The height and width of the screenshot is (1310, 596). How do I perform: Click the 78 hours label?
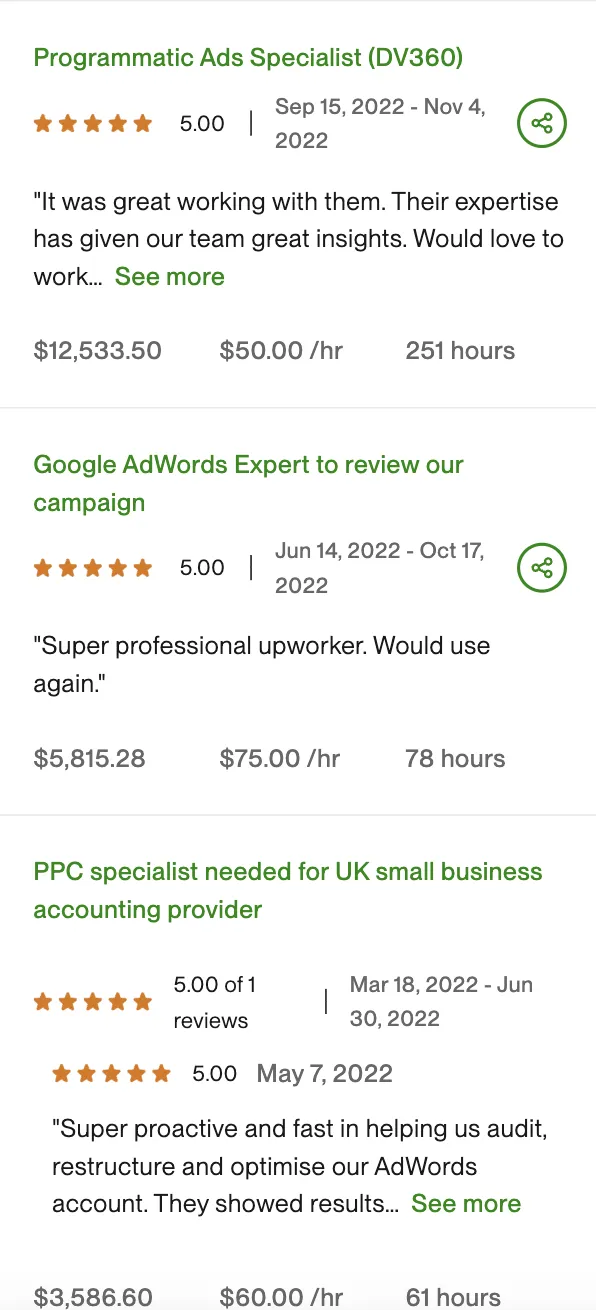pos(455,759)
